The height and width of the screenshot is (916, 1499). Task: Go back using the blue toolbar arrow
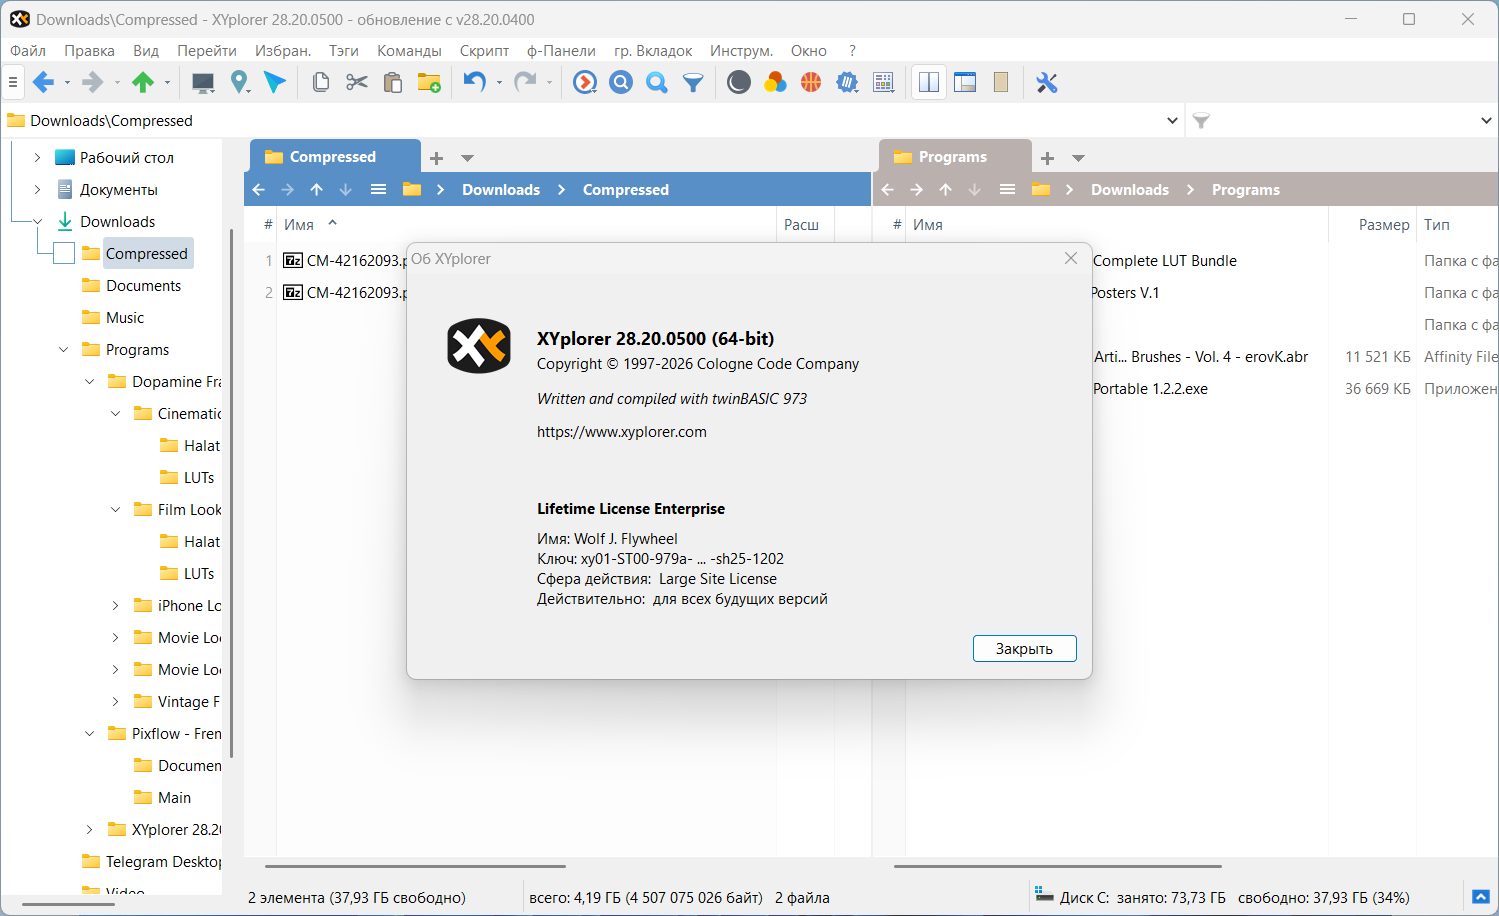(43, 83)
